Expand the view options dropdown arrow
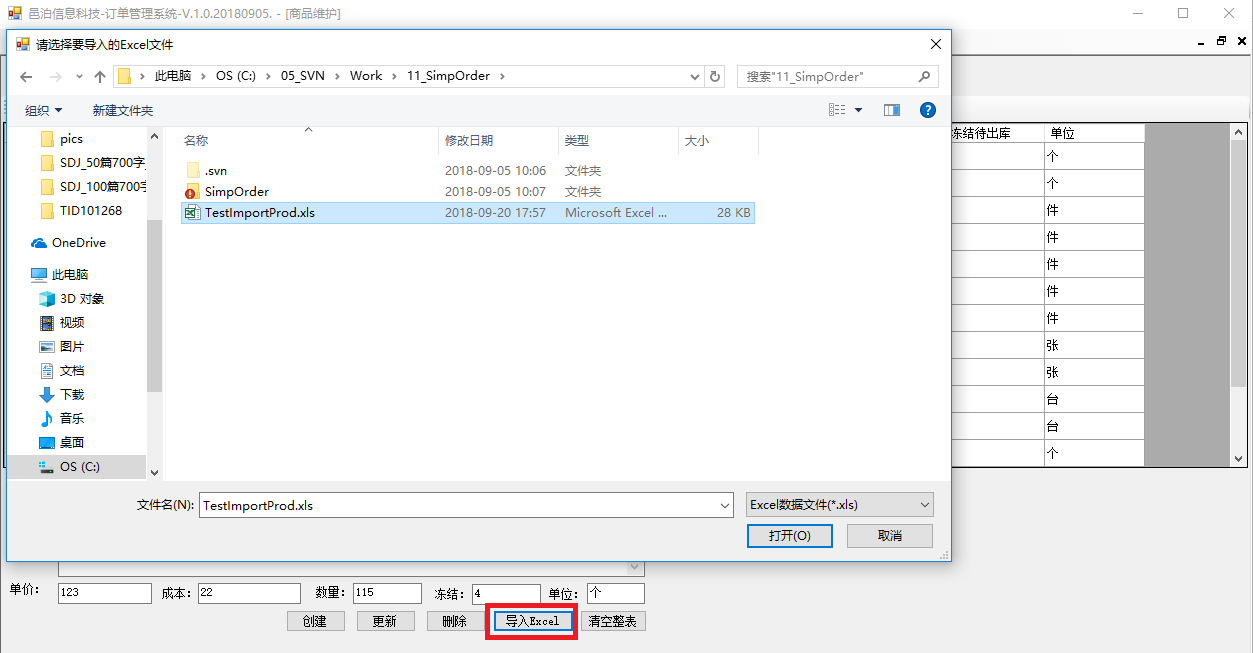Screen dimensions: 1253x653 859,110
